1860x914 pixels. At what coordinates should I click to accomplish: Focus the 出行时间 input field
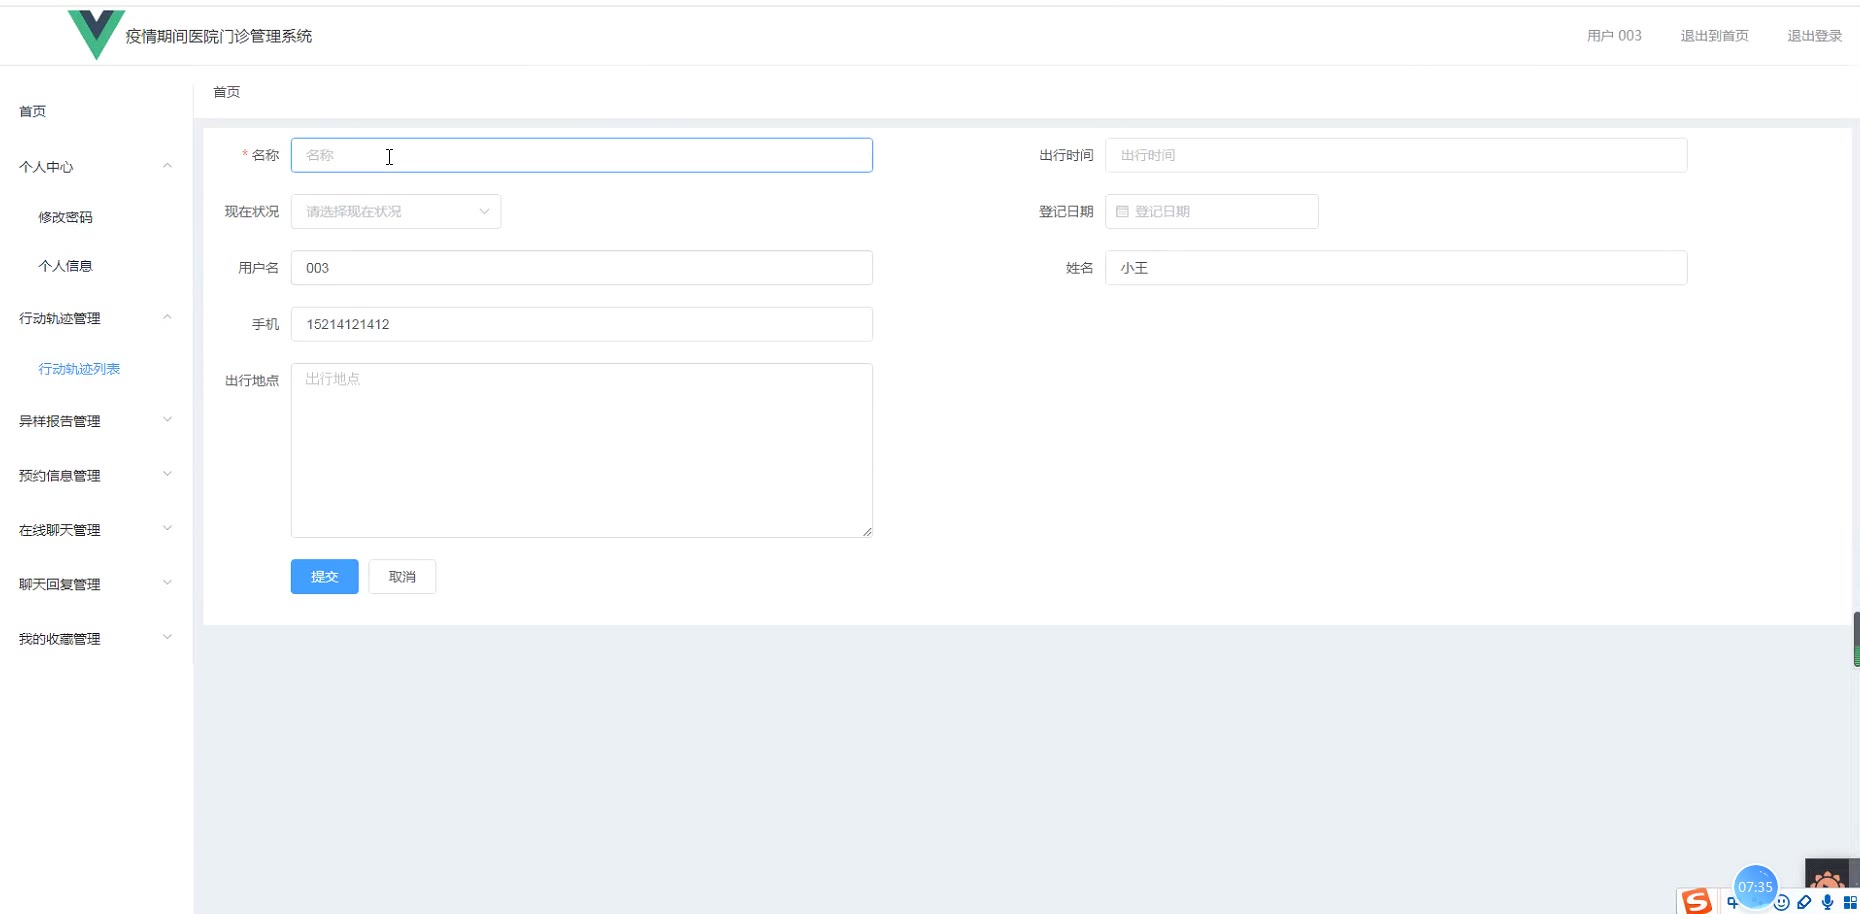pos(1396,155)
